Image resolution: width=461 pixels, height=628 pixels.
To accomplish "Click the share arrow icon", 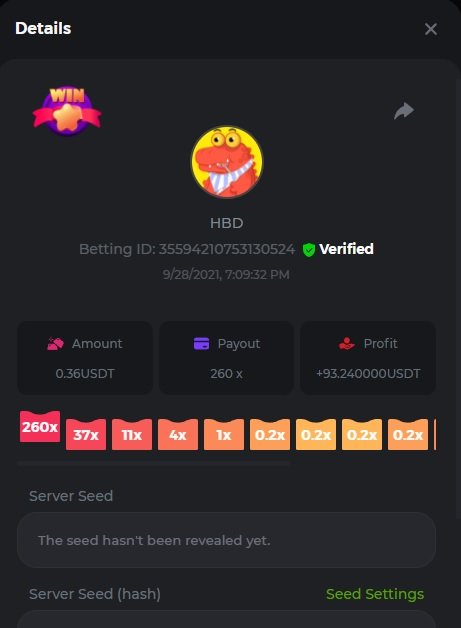I will click(404, 111).
